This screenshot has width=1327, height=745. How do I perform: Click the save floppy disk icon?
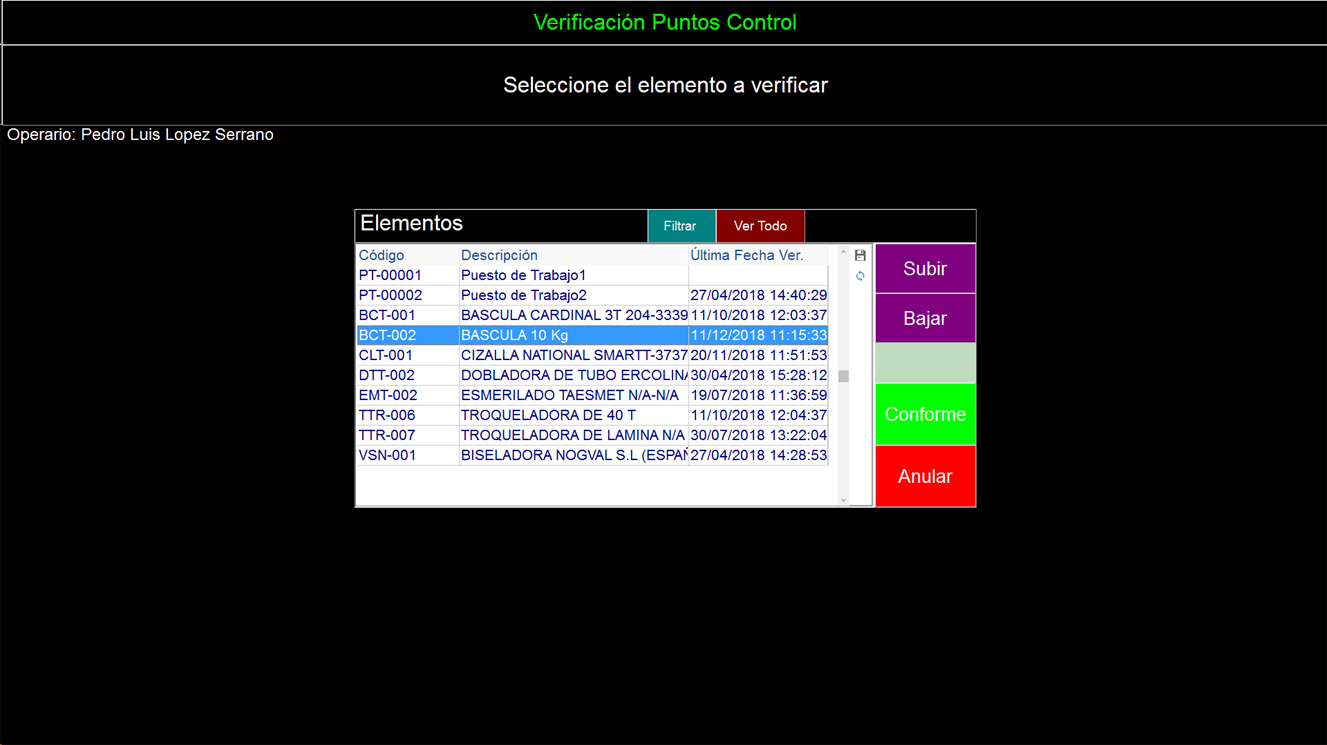860,256
